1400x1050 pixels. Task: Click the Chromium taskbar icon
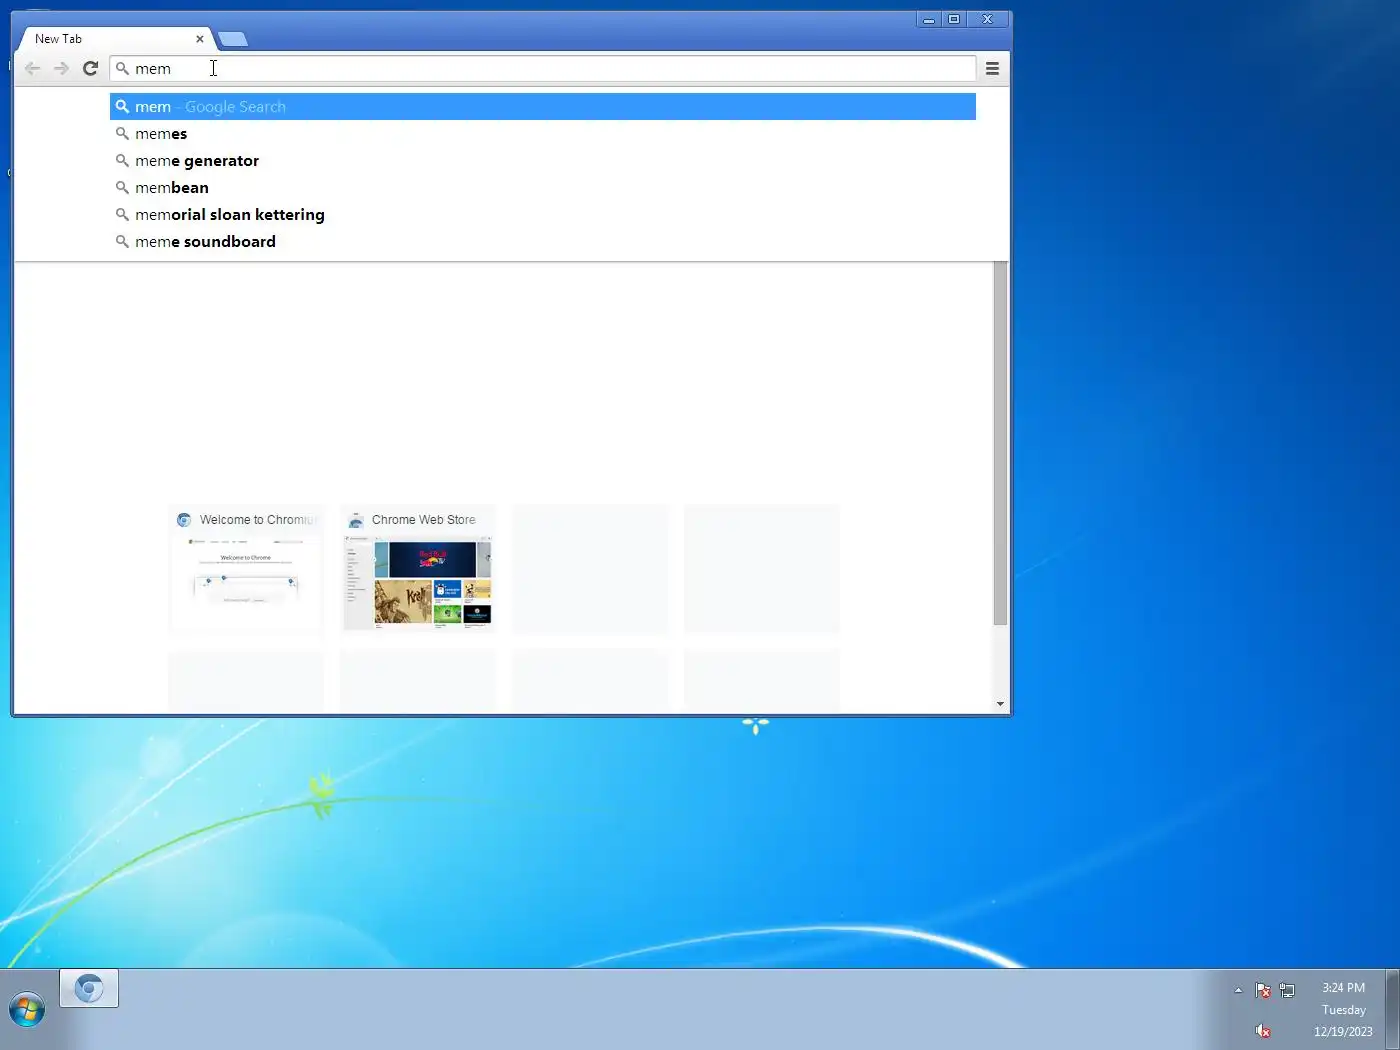pyautogui.click(x=89, y=989)
